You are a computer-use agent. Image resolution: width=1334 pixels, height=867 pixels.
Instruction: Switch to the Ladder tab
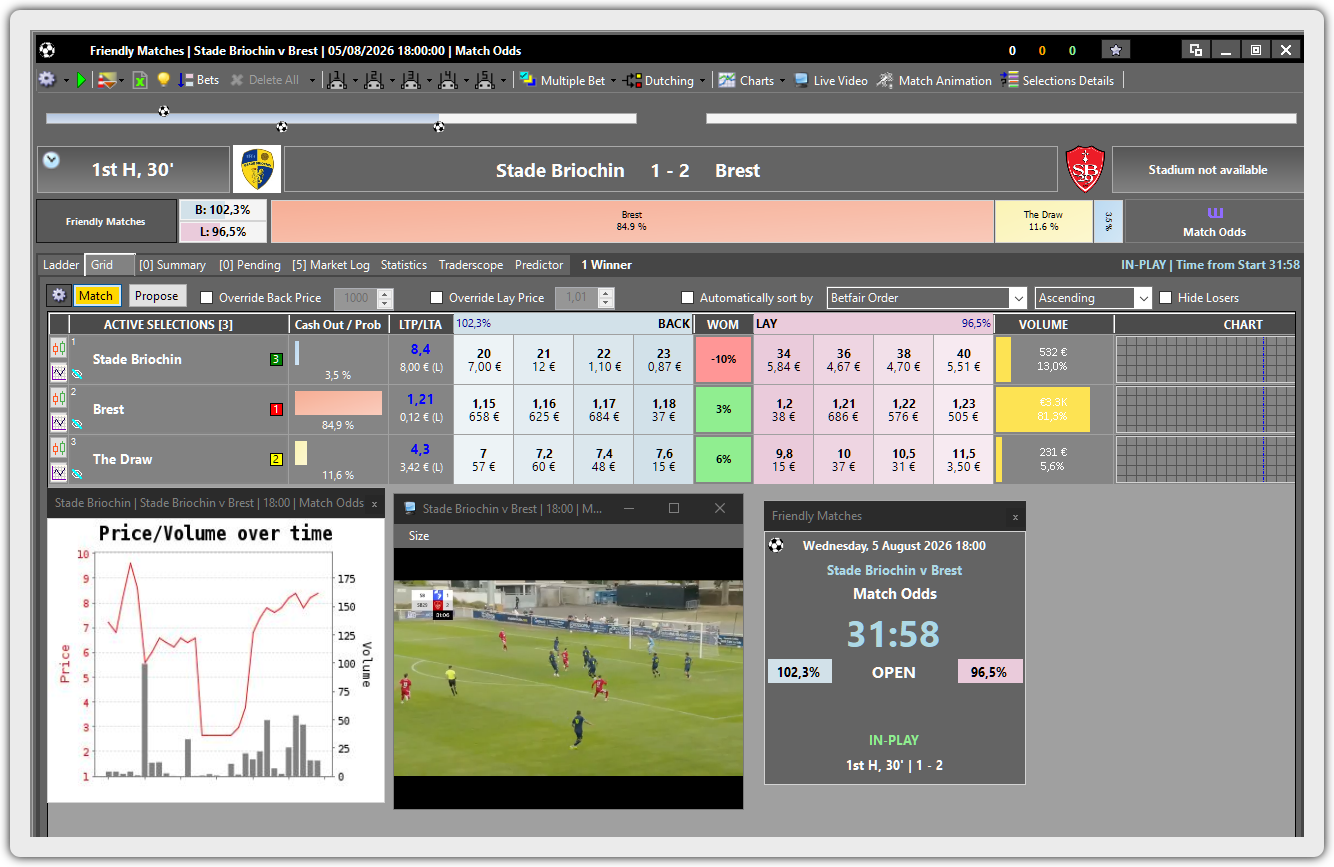point(61,265)
